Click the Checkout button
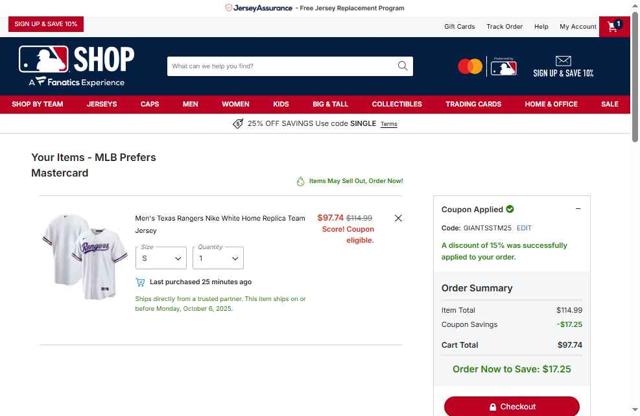 click(512, 406)
